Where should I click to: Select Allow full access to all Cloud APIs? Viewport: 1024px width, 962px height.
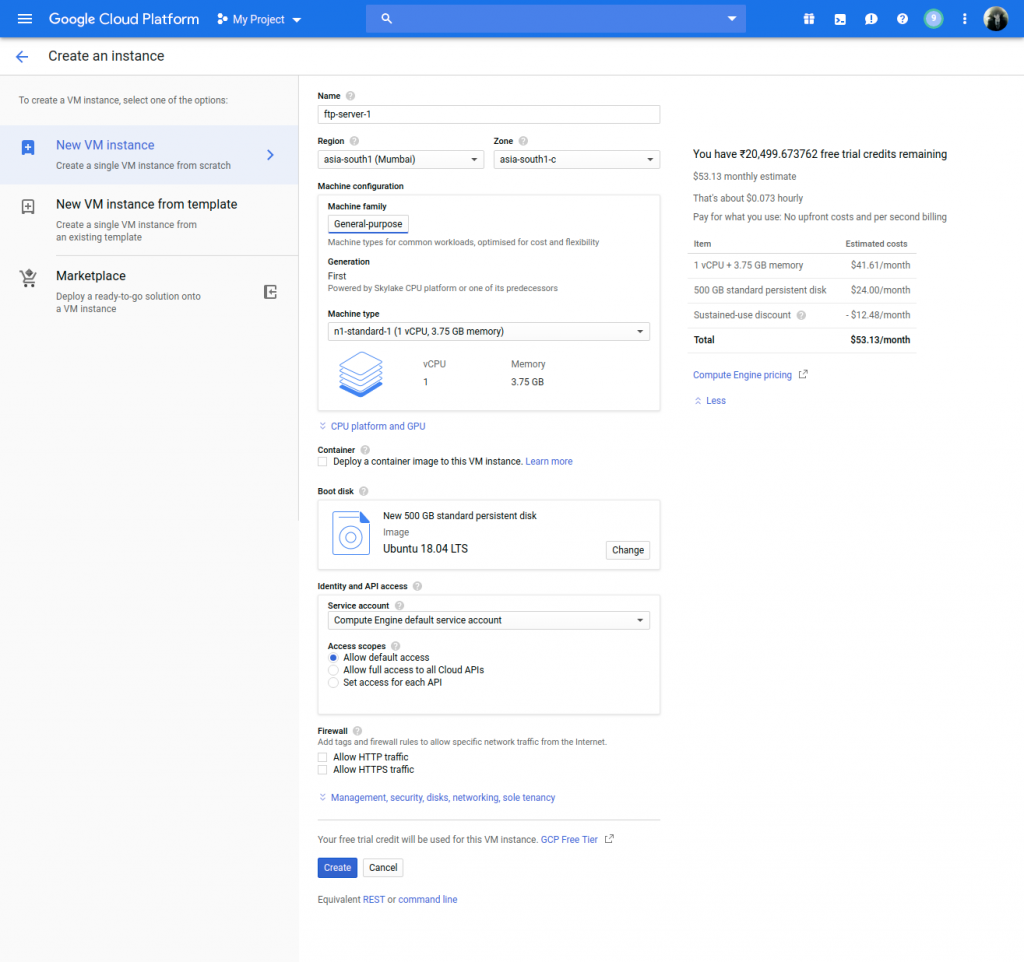(334, 670)
